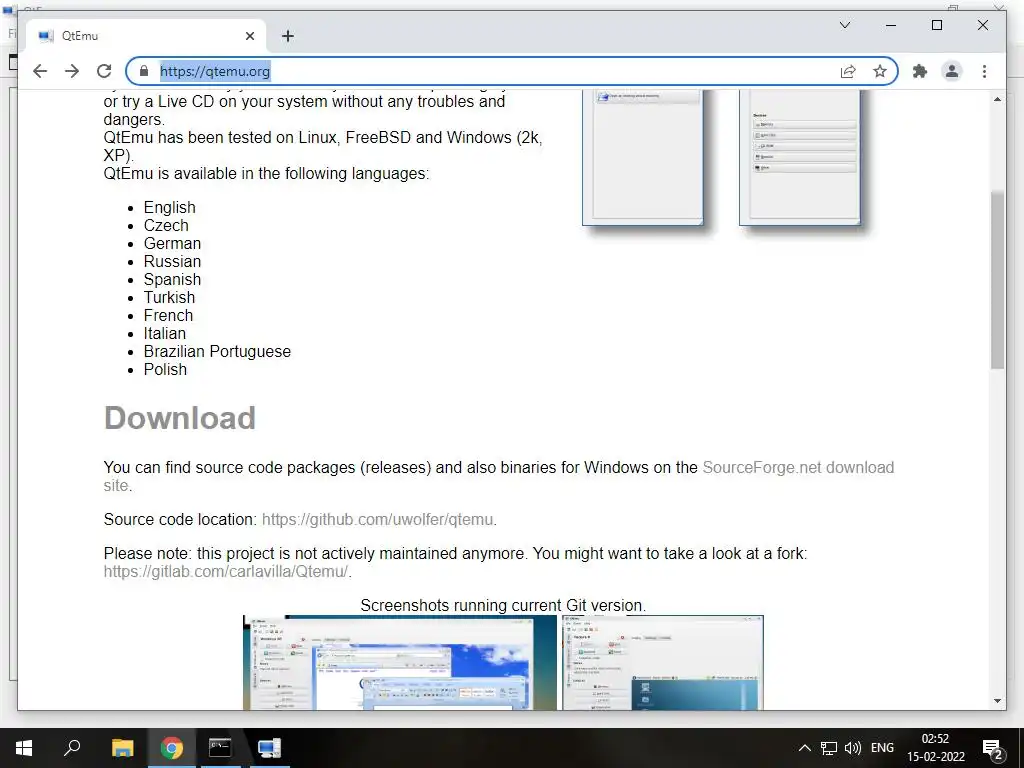This screenshot has height=768, width=1024.
Task: Open the gitlab.com/carlavilla/Qtemu fork link
Action: pyautogui.click(x=225, y=571)
